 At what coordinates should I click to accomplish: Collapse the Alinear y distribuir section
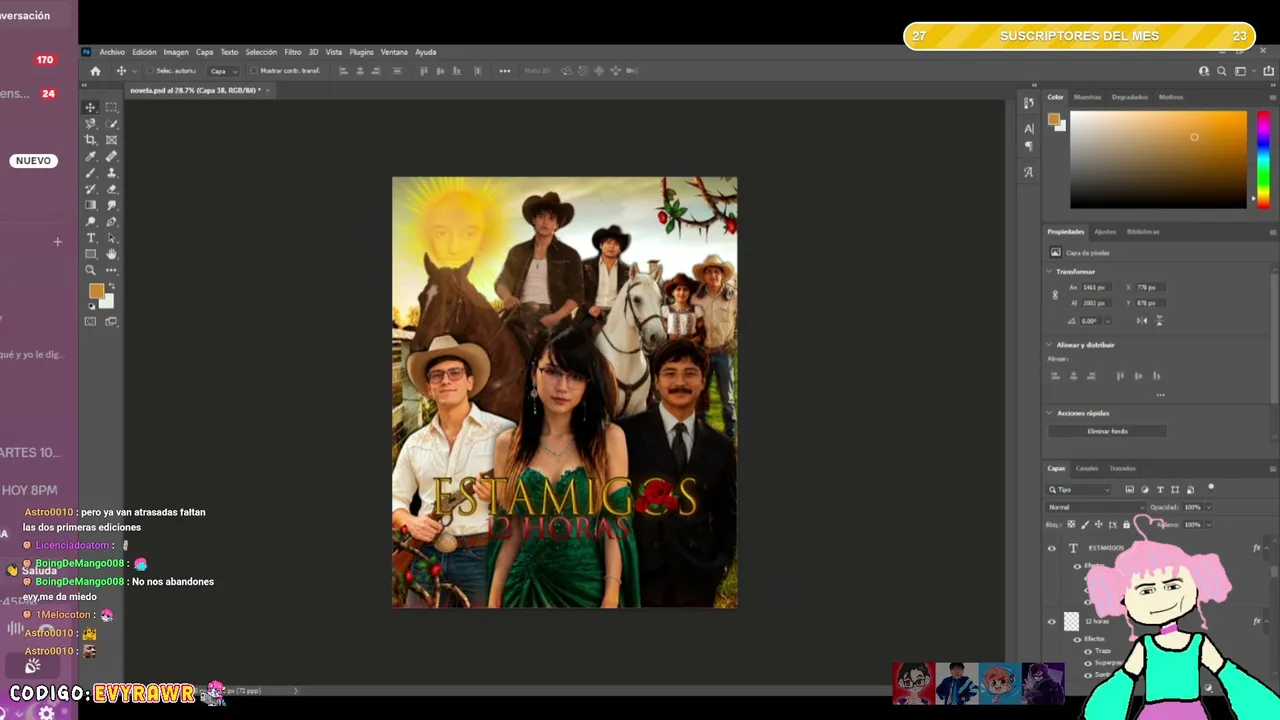[x=1050, y=345]
